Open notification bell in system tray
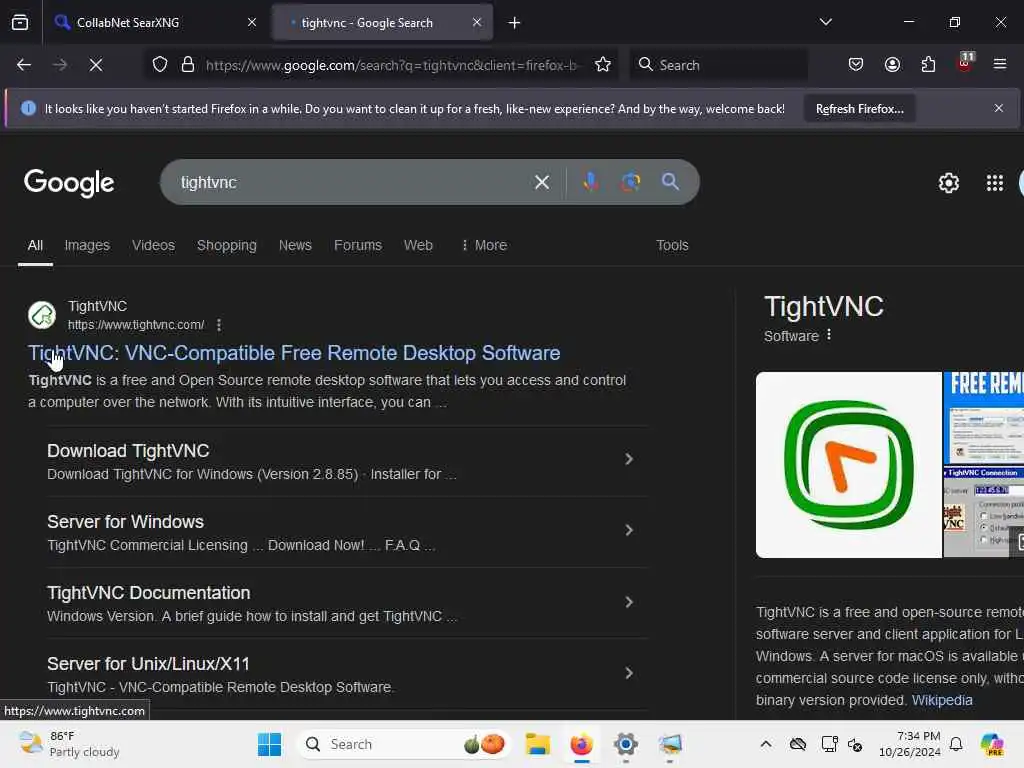Screen dimensions: 1024x768 (956, 744)
